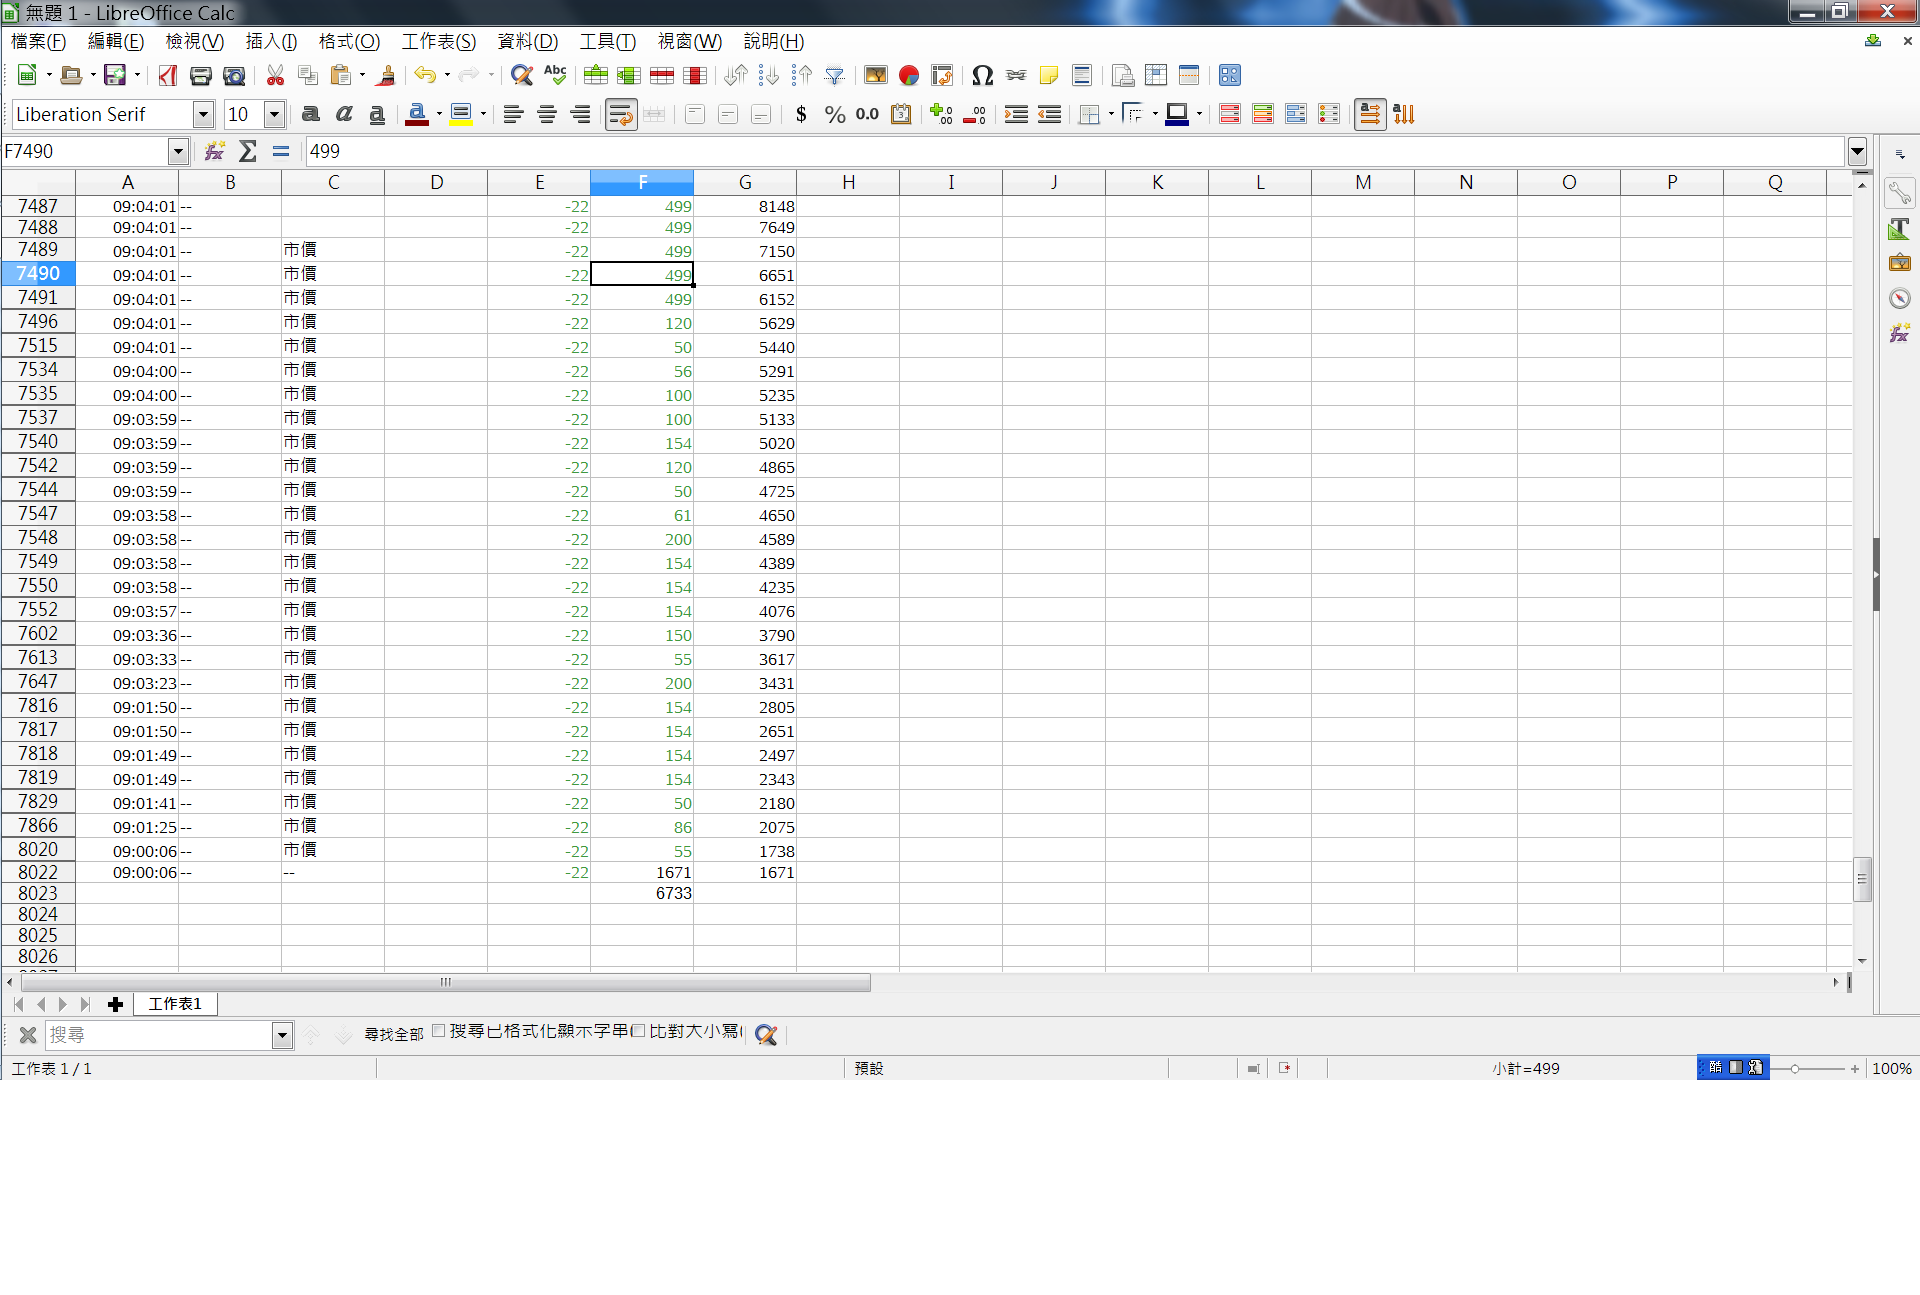
Task: Open the 格式(O) menu
Action: pyautogui.click(x=349, y=41)
